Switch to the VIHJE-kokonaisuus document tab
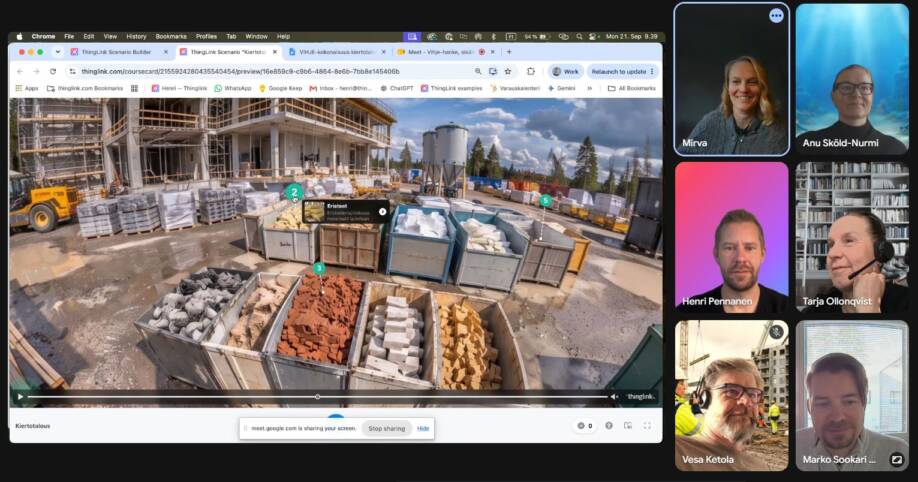The image size is (918, 482). point(337,52)
